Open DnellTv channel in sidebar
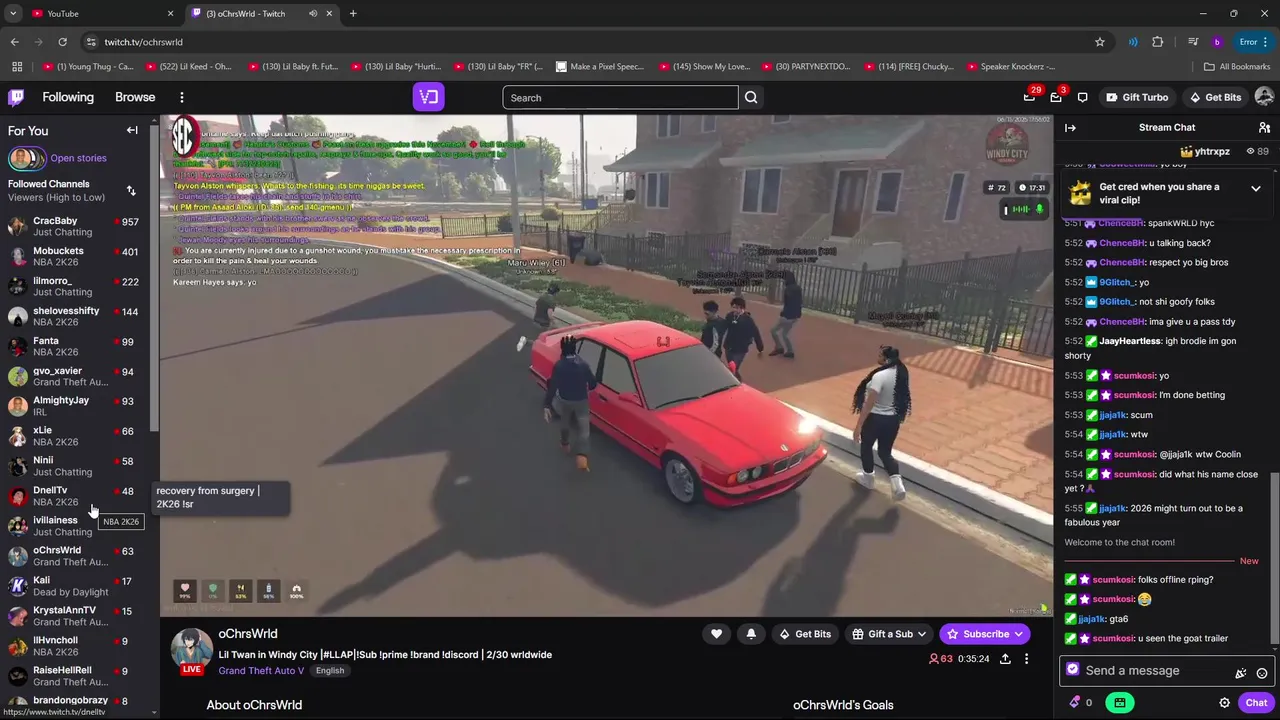 coord(76,496)
